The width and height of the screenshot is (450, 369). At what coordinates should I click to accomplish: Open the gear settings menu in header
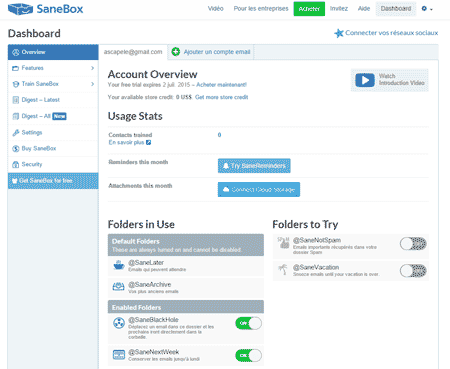[x=427, y=9]
